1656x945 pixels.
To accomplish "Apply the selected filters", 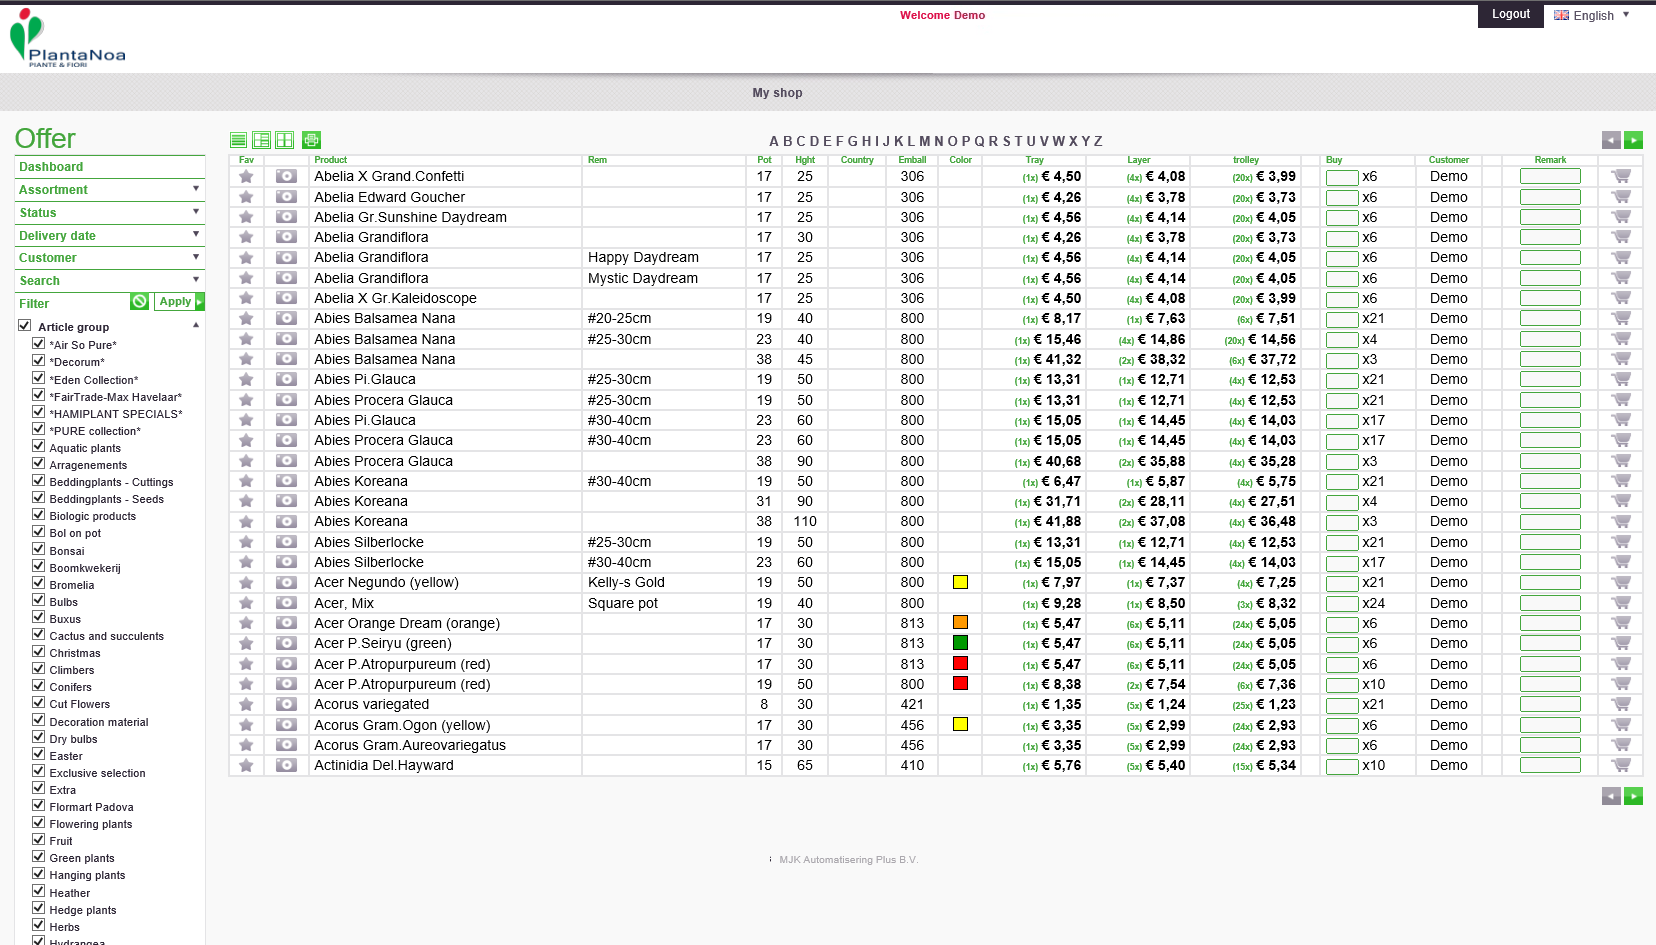I will [x=180, y=302].
